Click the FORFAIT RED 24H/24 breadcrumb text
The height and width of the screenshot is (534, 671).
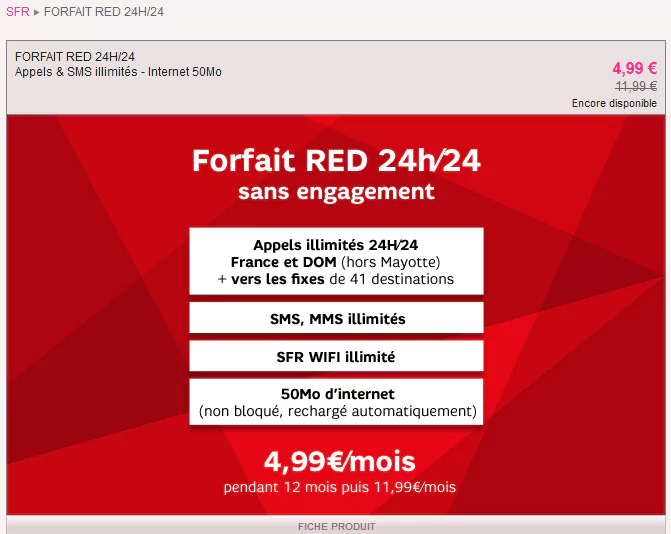coord(104,12)
